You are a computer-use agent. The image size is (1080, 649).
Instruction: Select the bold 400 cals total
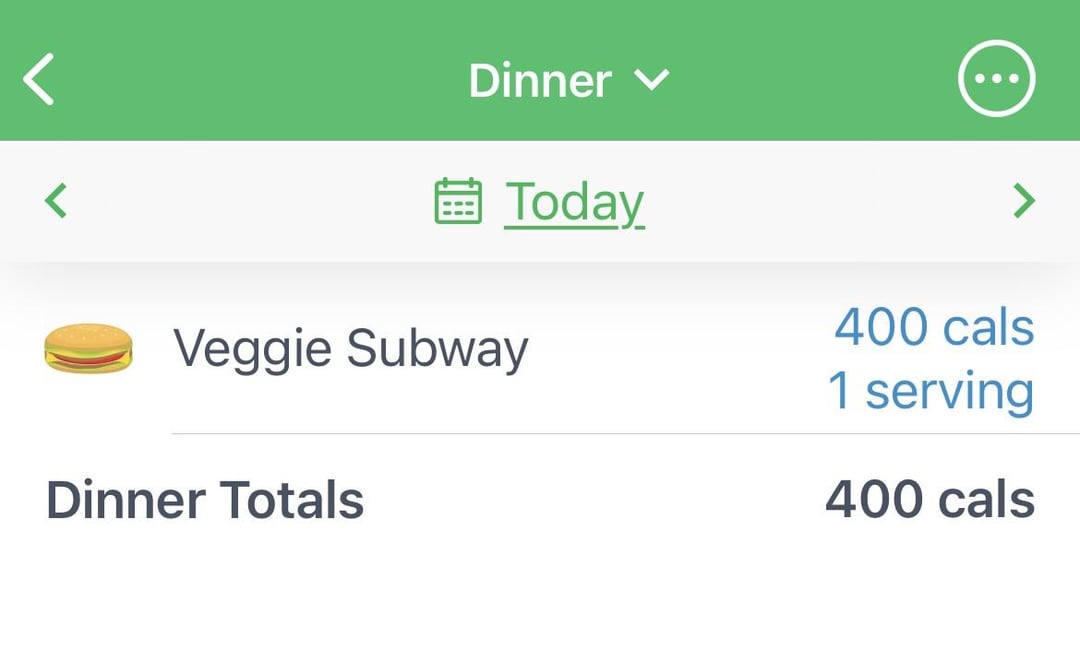pos(930,499)
